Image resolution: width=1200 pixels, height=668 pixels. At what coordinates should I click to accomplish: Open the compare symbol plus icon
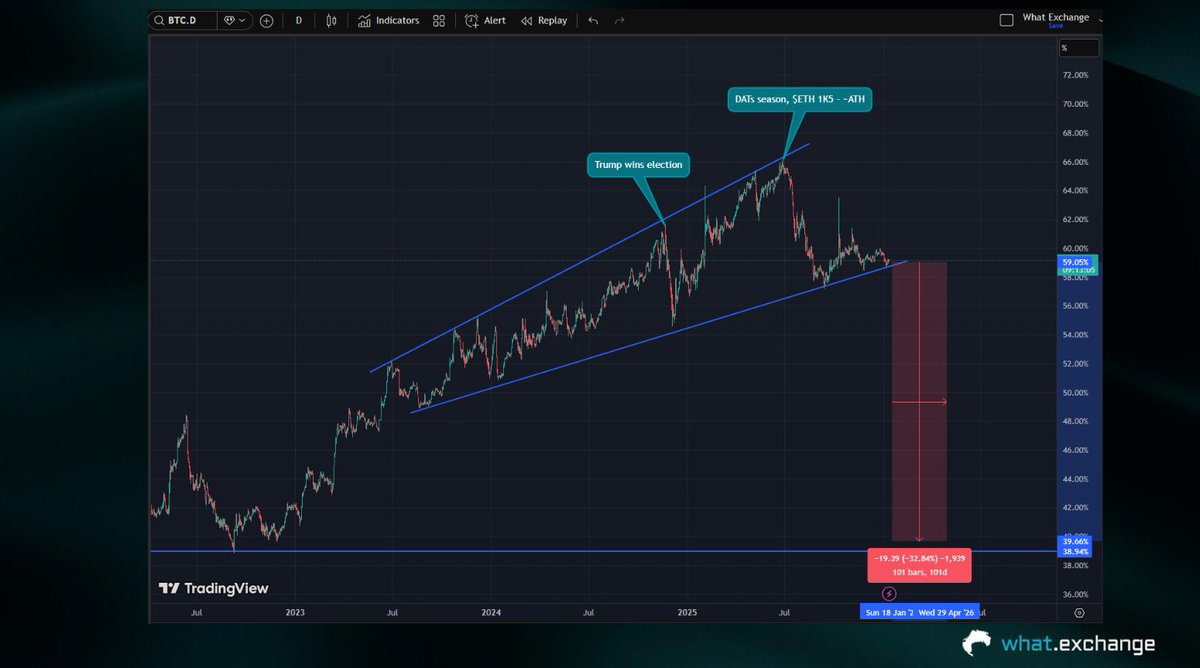(x=267, y=20)
